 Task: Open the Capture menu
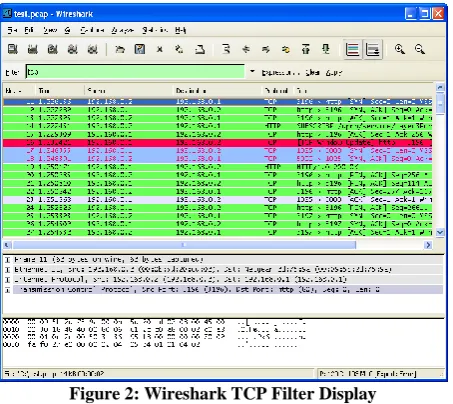point(92,30)
